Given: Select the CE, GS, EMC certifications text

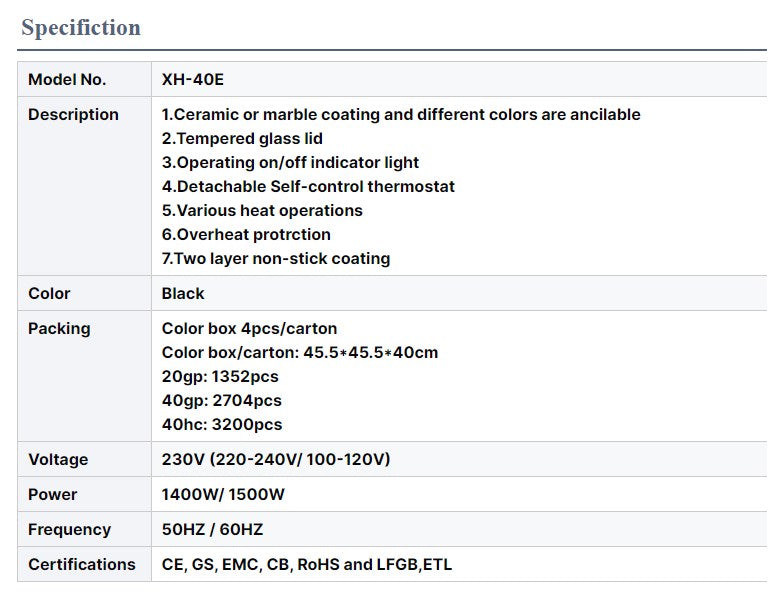Looking at the screenshot, I should pos(307,565).
